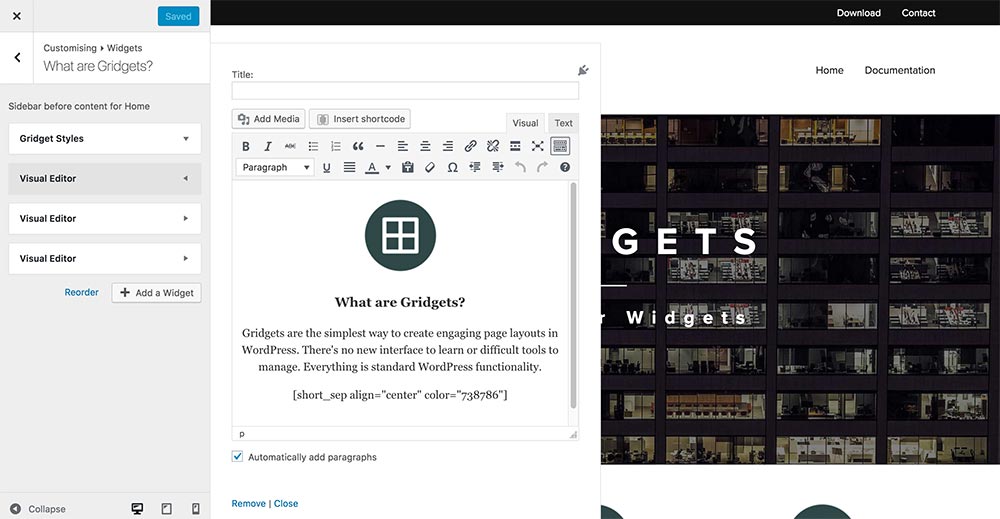This screenshot has height=519, width=1000.
Task: Click the short_sep shortcode text
Action: coord(400,395)
